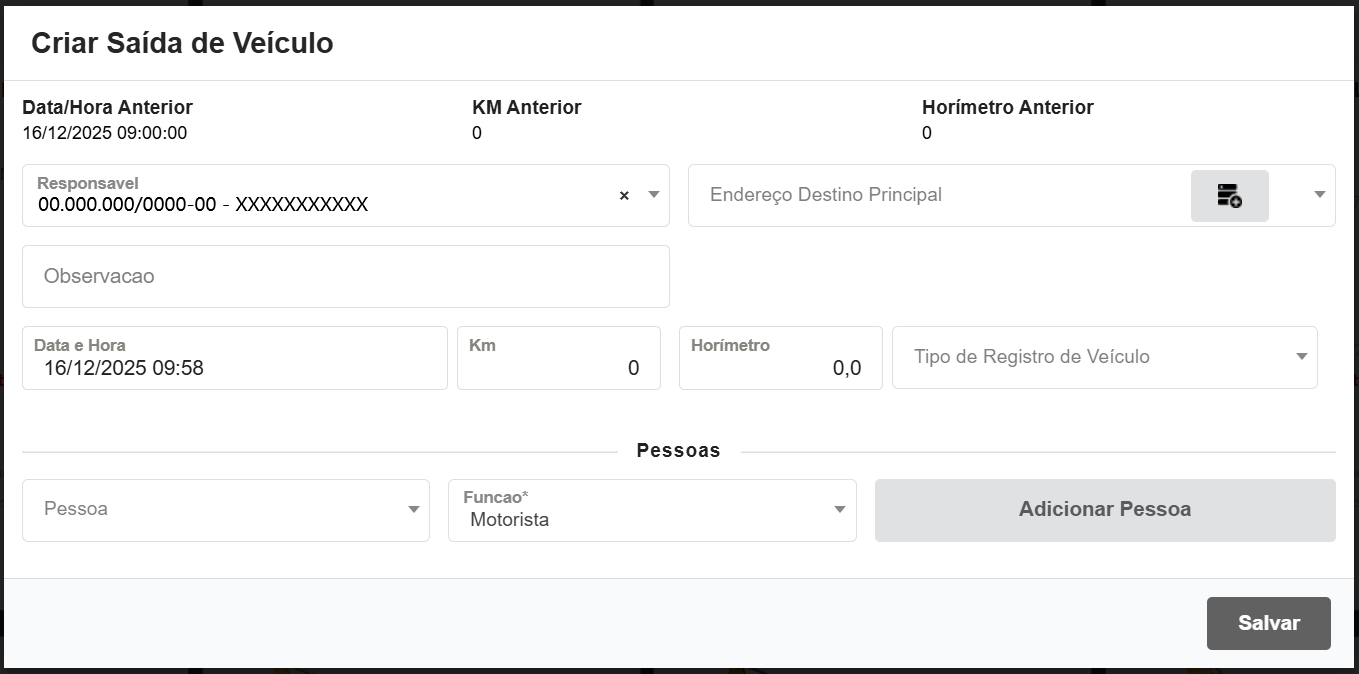
Task: Open the Endereço Destino Principal dropdown arrow
Action: click(1319, 195)
